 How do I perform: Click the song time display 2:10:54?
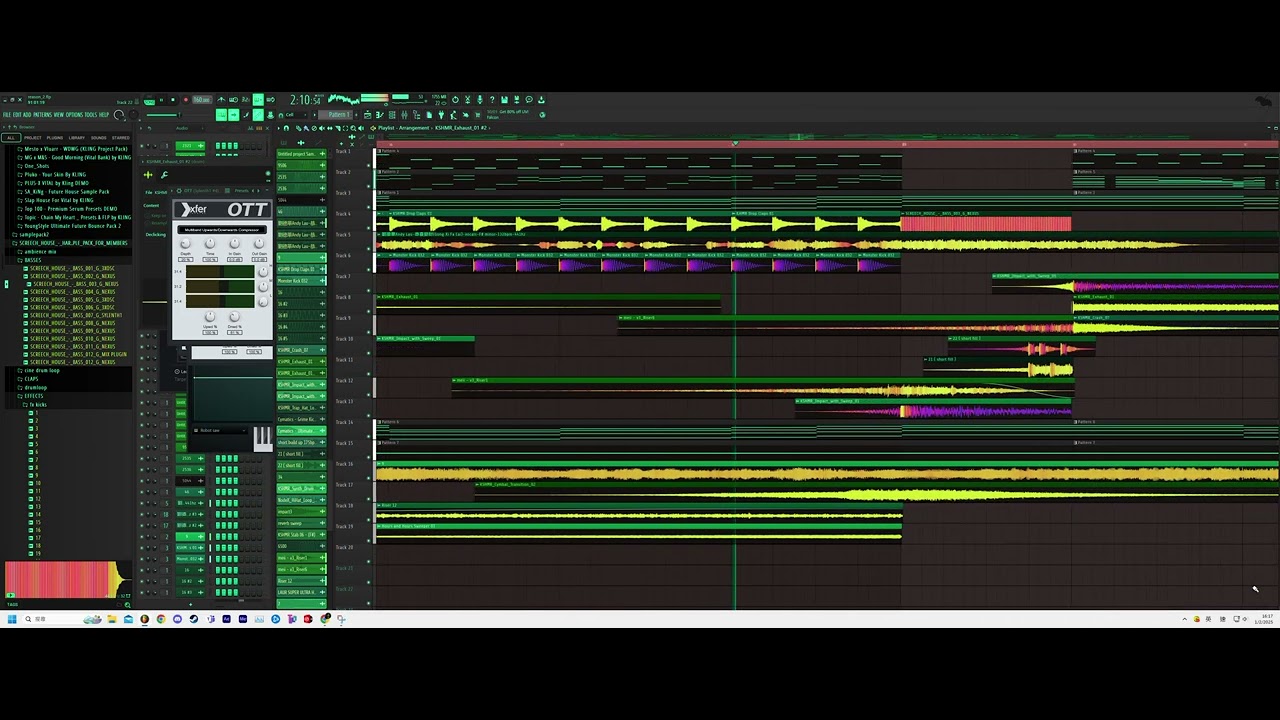(x=307, y=100)
